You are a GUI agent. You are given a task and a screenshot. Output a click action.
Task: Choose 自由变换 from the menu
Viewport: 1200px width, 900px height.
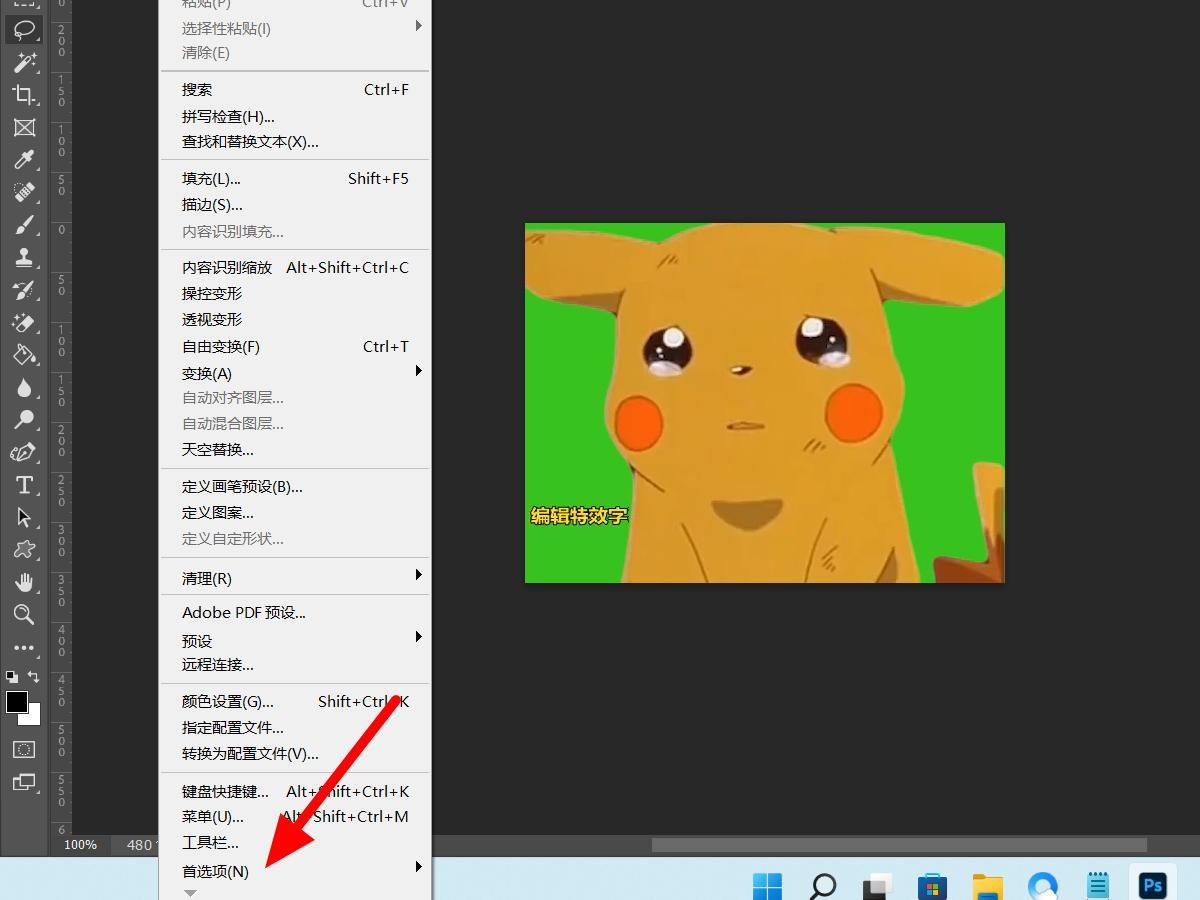(221, 346)
